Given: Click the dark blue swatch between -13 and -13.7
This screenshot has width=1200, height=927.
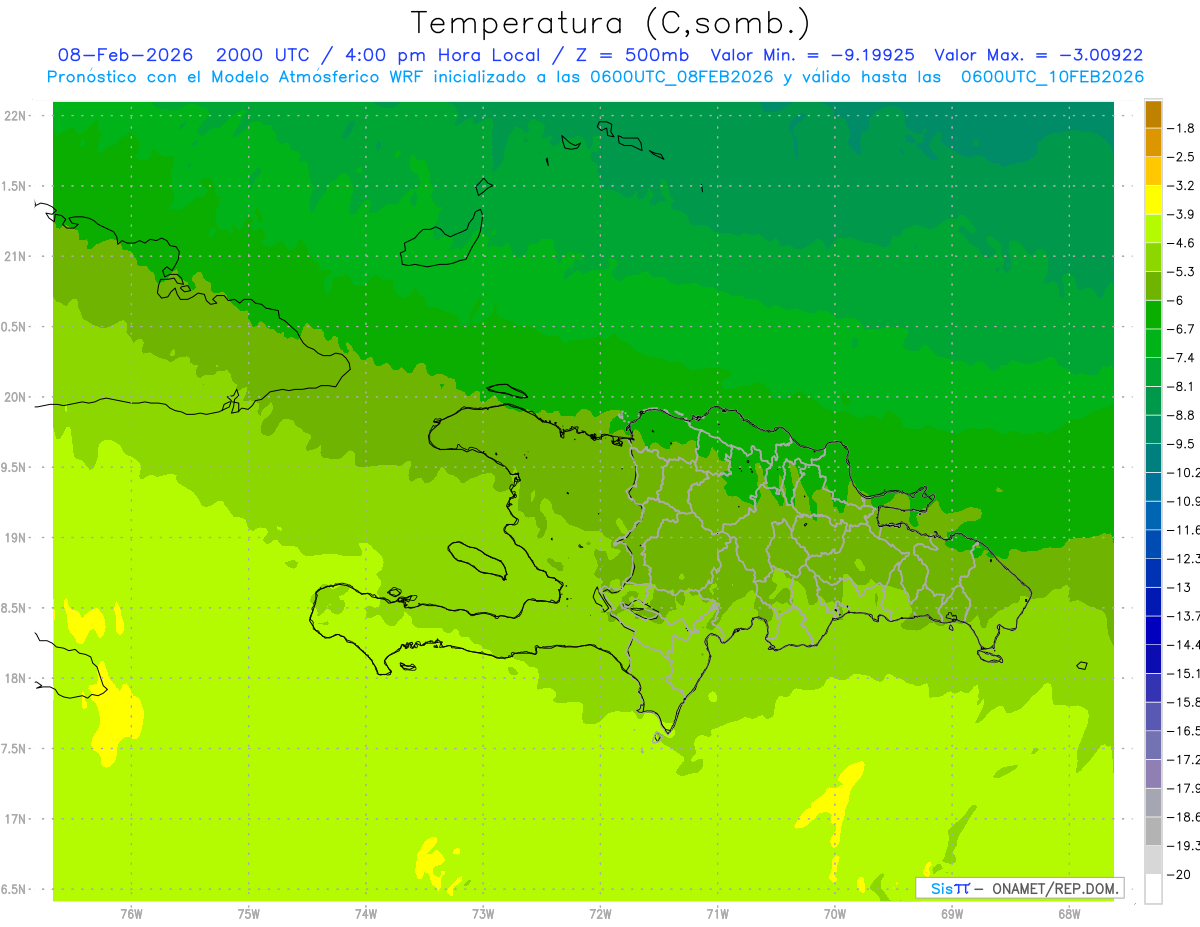Looking at the screenshot, I should click(x=1153, y=601).
